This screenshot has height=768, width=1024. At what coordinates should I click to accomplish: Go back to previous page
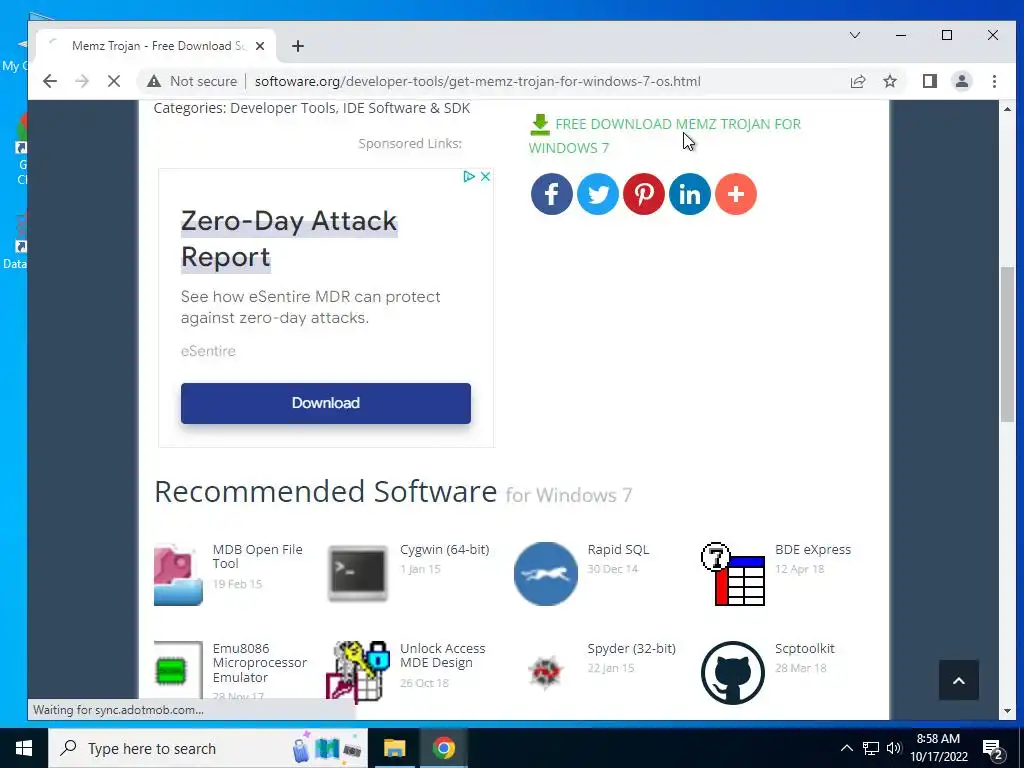tap(50, 81)
